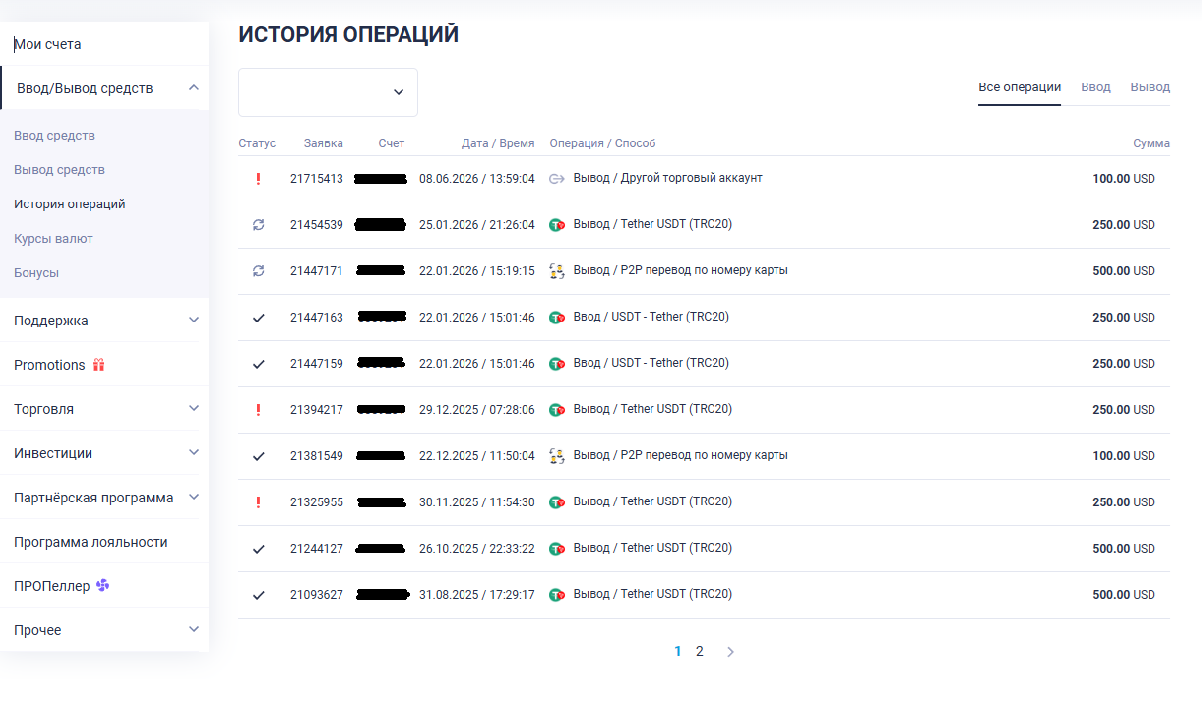1202x708 pixels.
Task: Click Tether icon in the 26.10.2025 row
Action: coord(557,549)
